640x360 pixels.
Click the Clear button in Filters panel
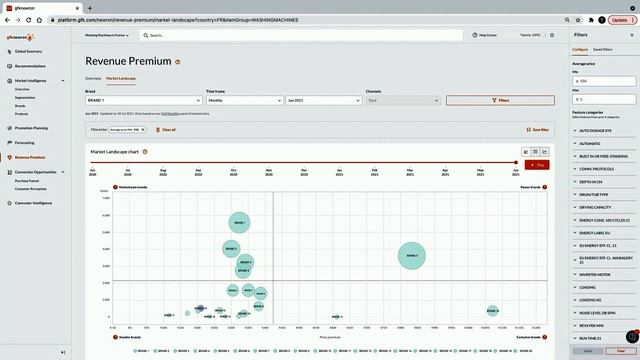(x=621, y=351)
